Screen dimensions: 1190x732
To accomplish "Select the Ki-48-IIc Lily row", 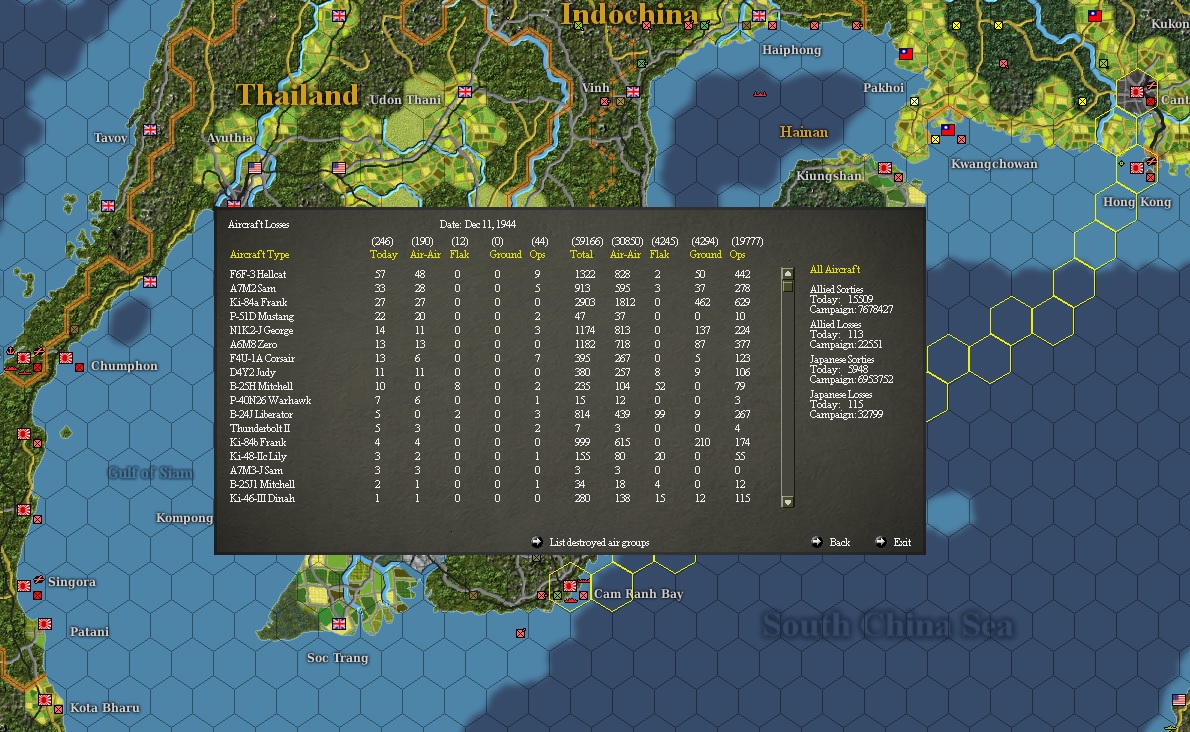I will pos(492,457).
